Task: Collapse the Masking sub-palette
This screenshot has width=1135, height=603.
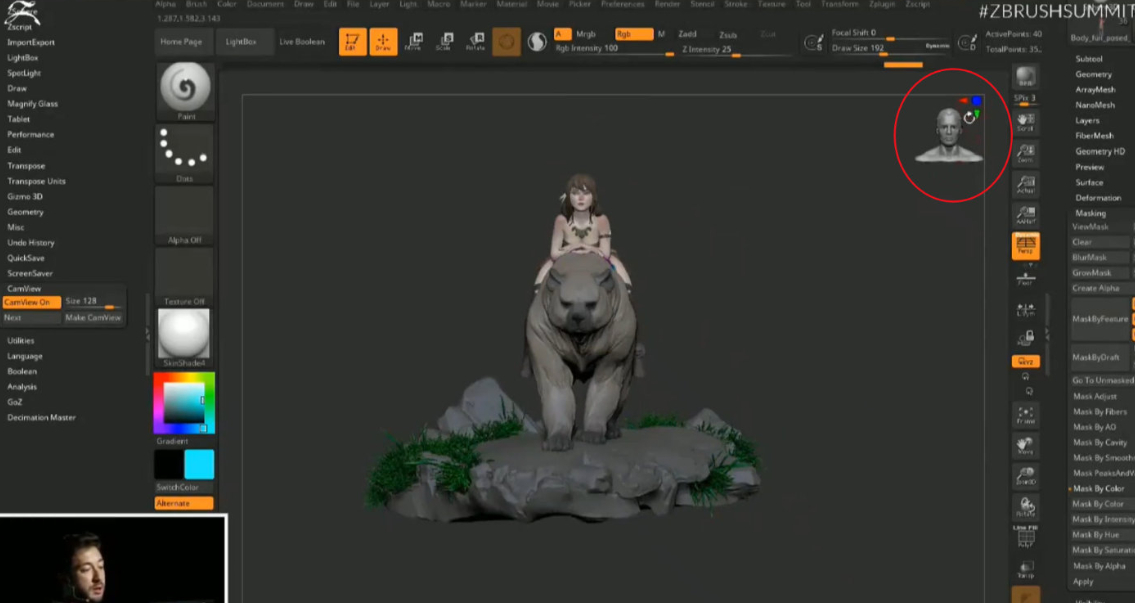Action: coord(1090,213)
